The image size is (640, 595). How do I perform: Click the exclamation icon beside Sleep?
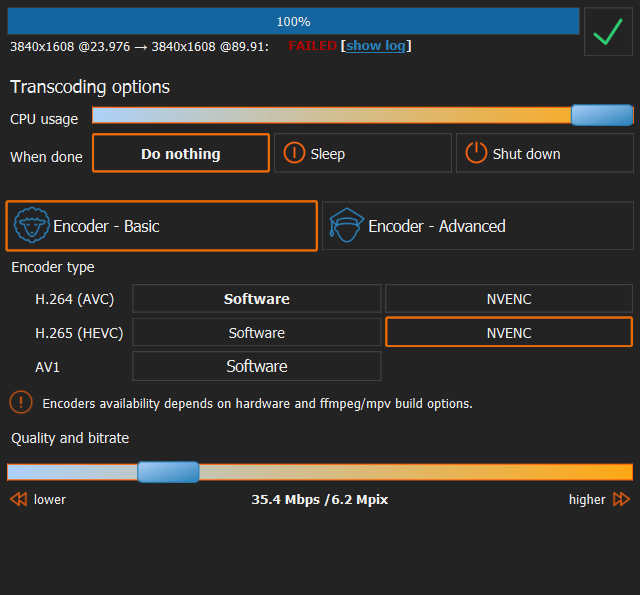click(x=294, y=154)
